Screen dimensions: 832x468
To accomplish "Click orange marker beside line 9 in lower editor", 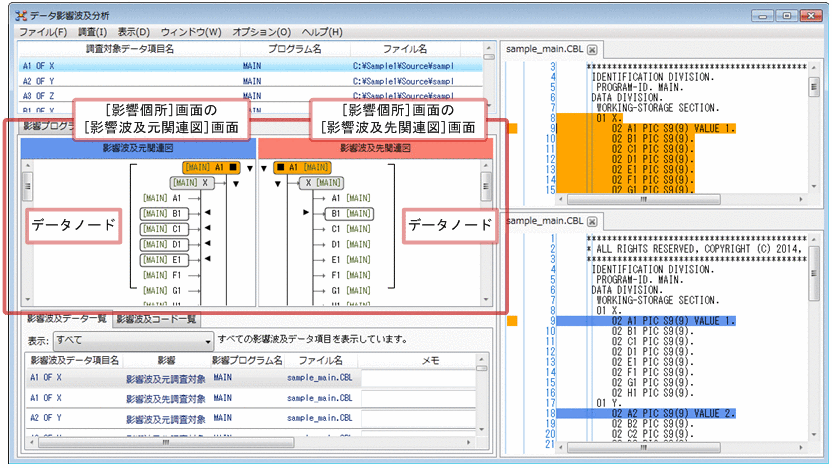I will point(512,320).
